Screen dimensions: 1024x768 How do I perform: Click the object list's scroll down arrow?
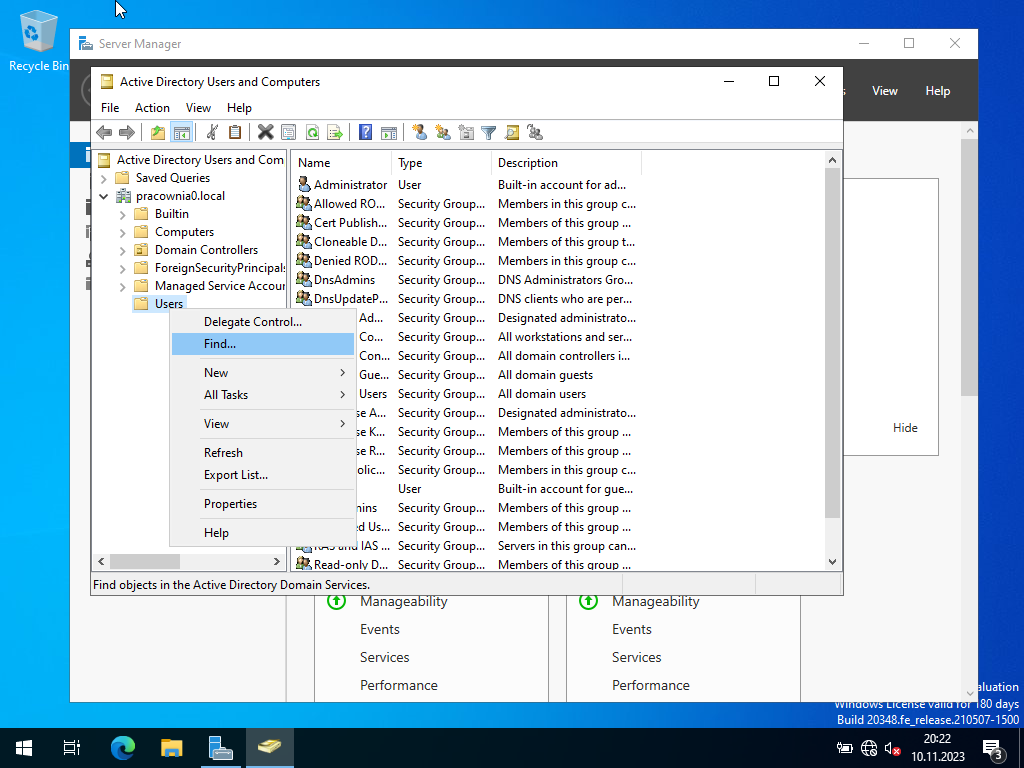(x=832, y=562)
